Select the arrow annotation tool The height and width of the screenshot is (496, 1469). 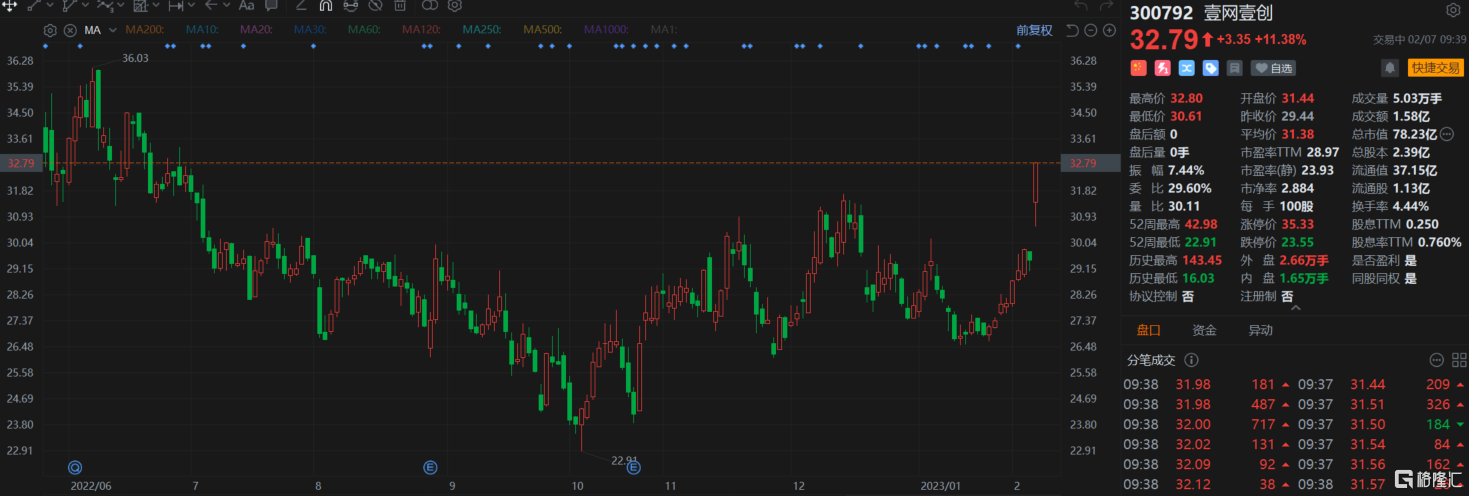(212, 6)
